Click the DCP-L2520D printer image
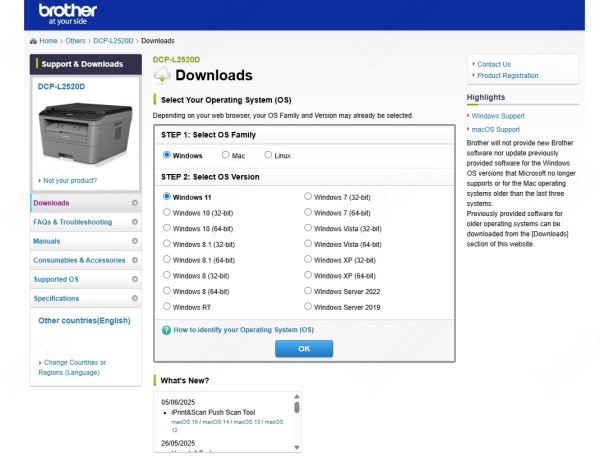The image size is (600, 472). [85, 133]
